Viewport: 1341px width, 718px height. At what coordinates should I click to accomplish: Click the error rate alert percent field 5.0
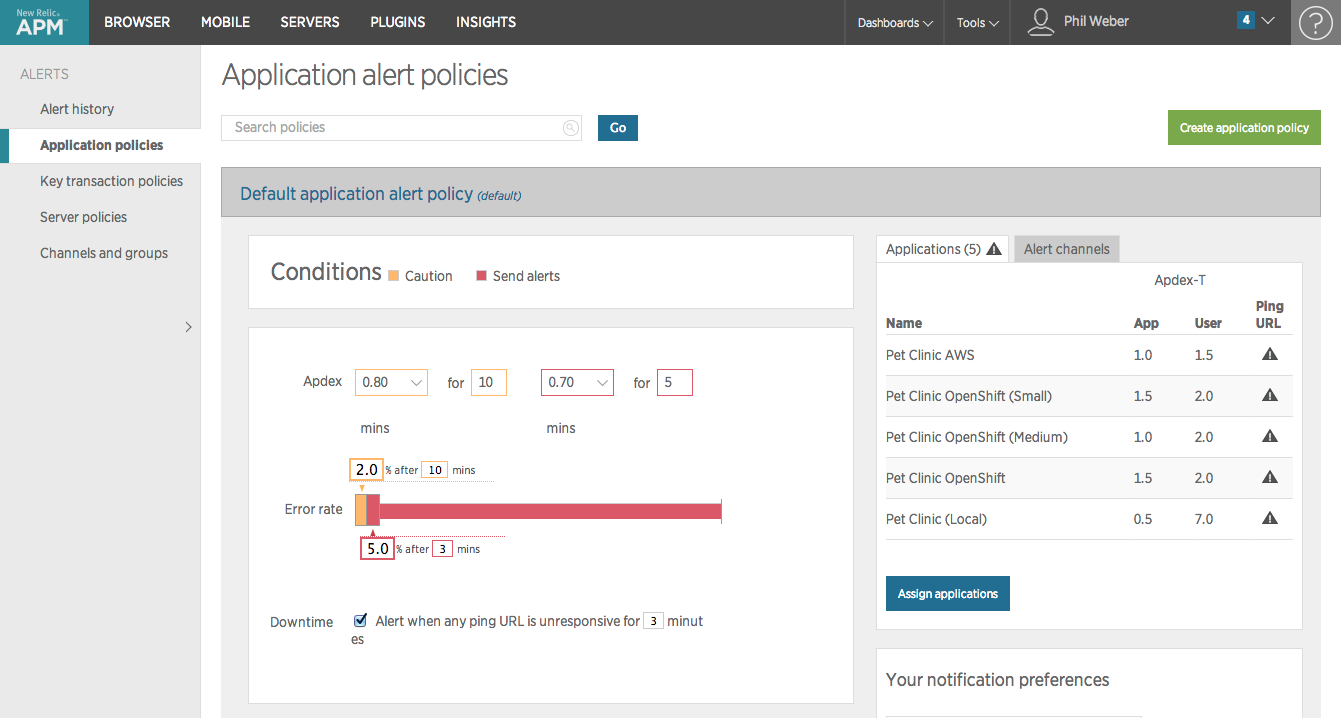pyautogui.click(x=377, y=548)
